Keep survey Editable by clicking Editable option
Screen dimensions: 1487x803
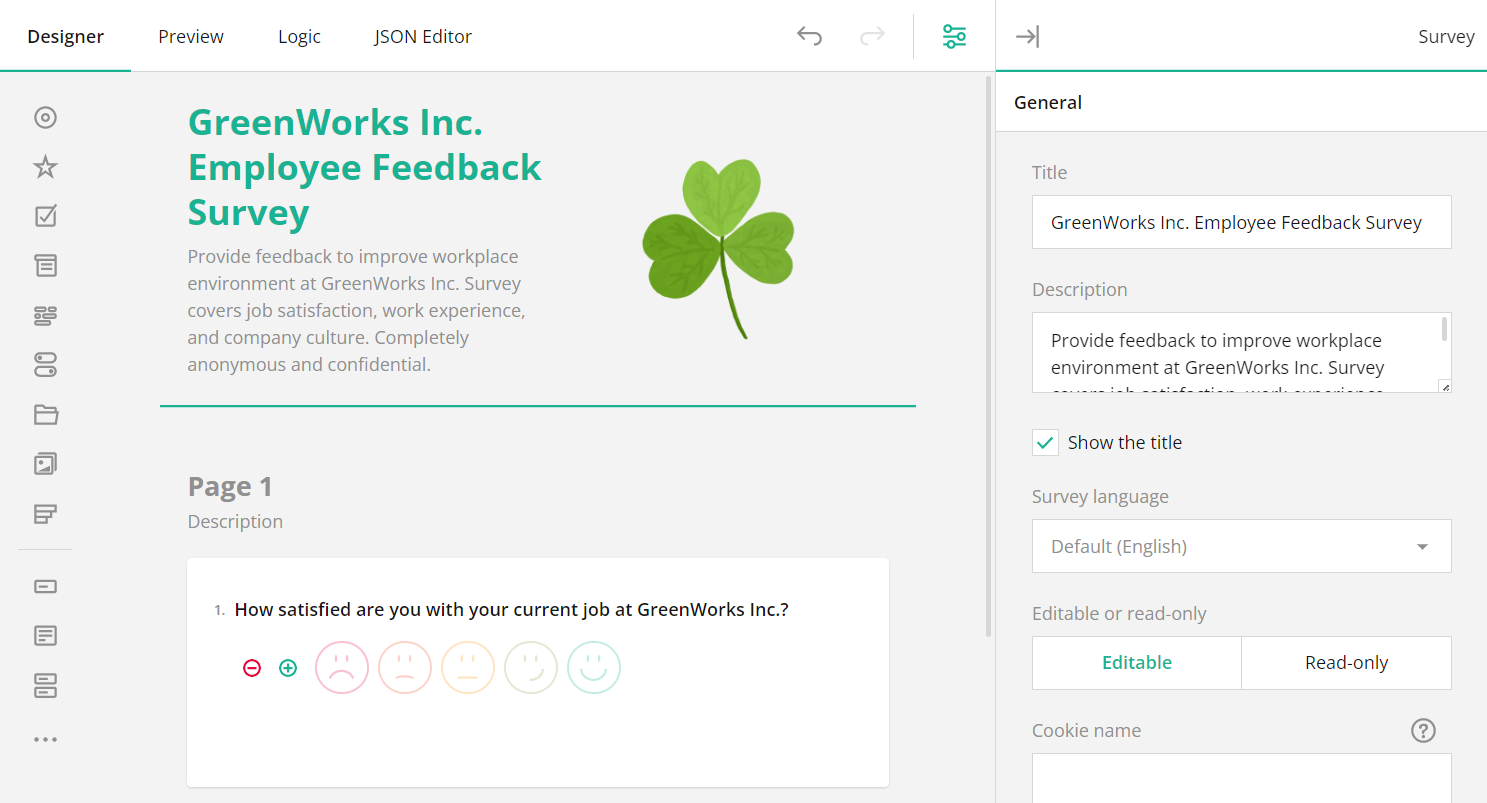[1136, 662]
